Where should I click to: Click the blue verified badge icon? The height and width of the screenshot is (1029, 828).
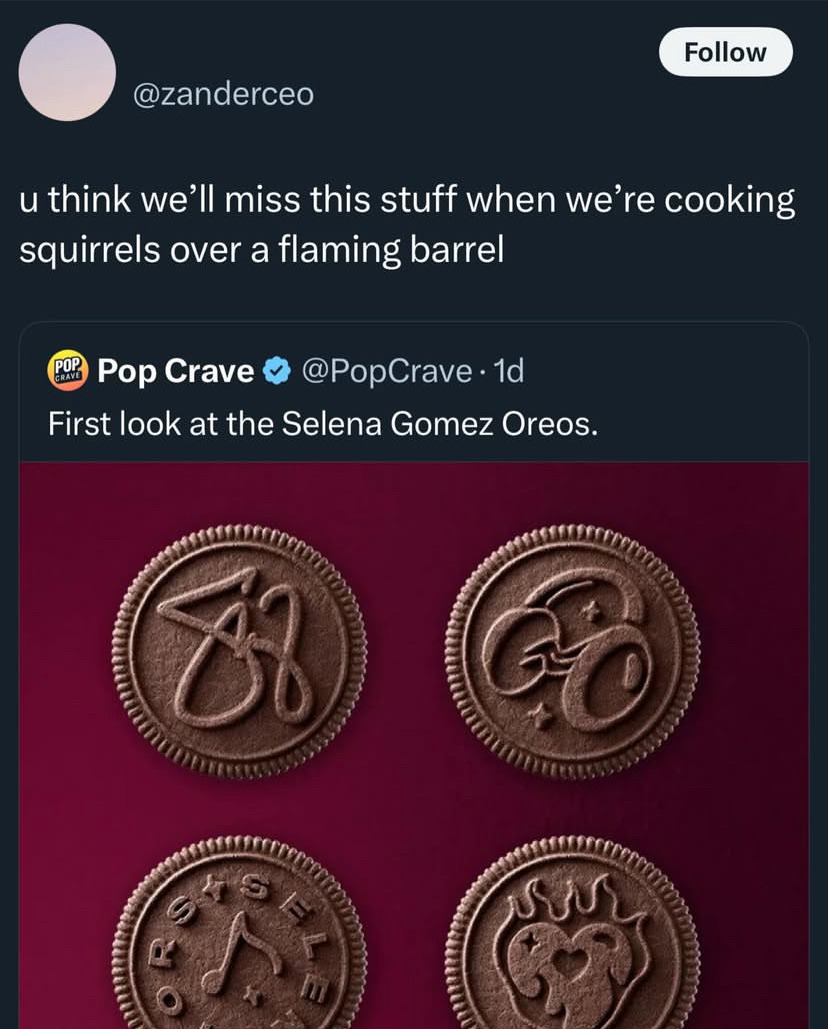pos(276,371)
